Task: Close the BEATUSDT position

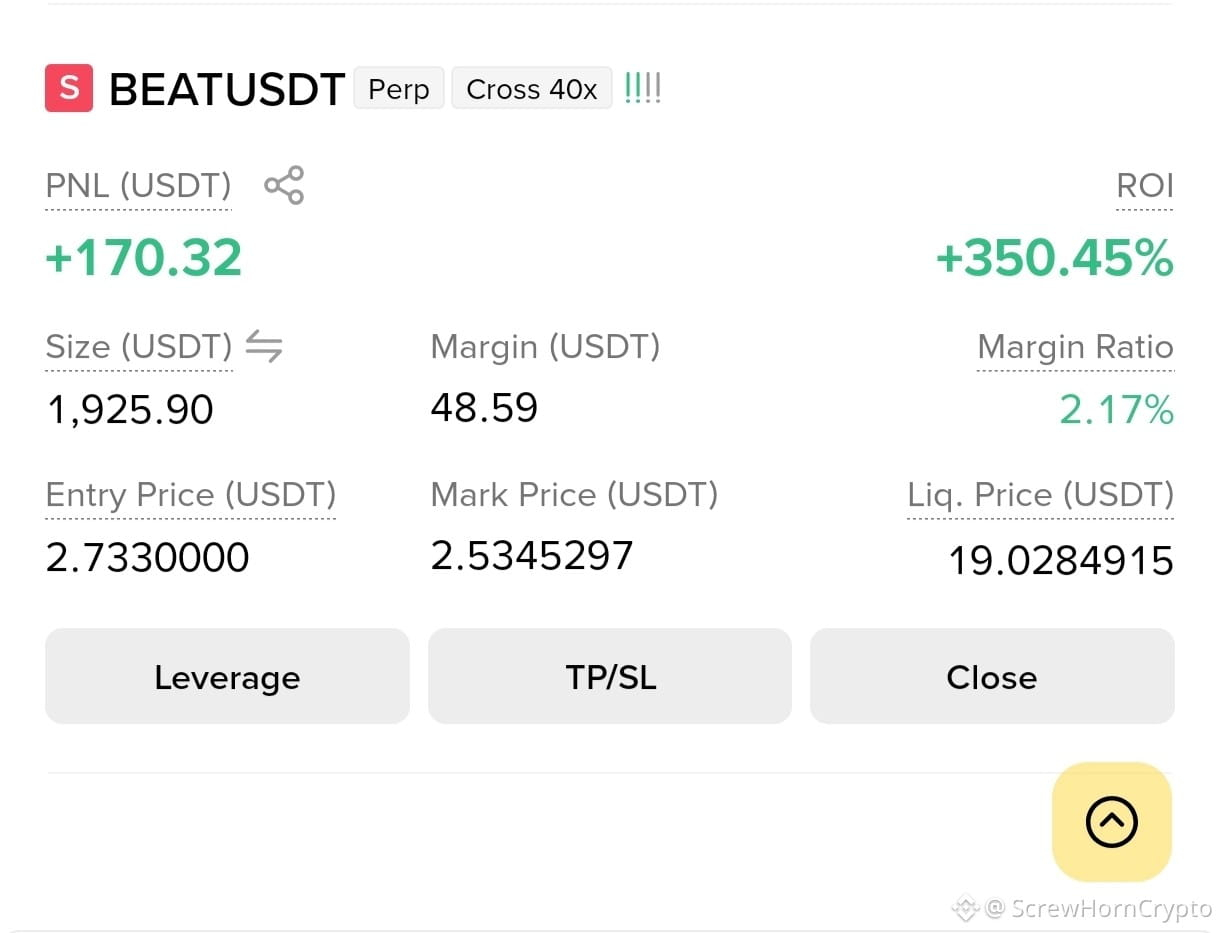Action: [992, 676]
